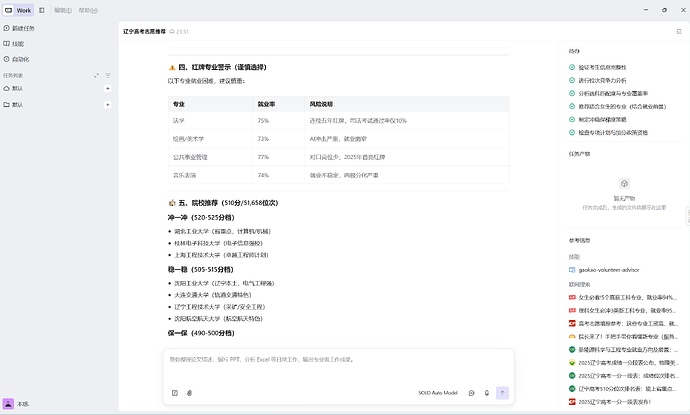This screenshot has height=415, width=690.
Task: Click the edit/attach note icon in composer
Action: click(x=175, y=393)
